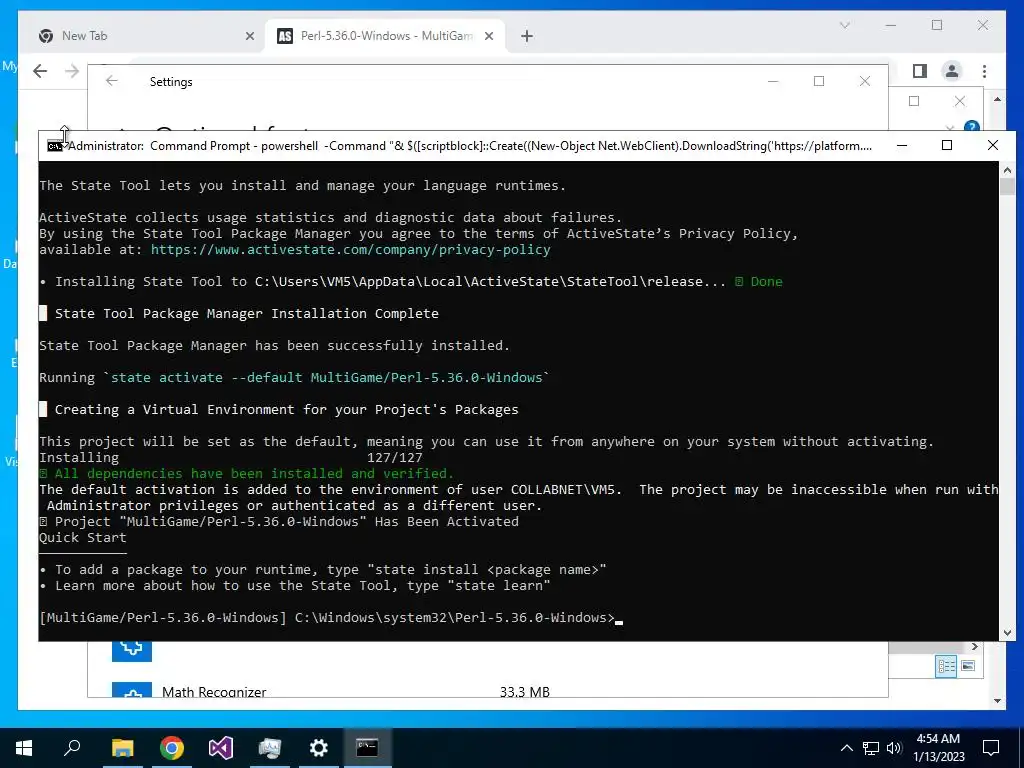The height and width of the screenshot is (768, 1024).
Task: Go forward in the Chrome browser
Action: tap(72, 71)
